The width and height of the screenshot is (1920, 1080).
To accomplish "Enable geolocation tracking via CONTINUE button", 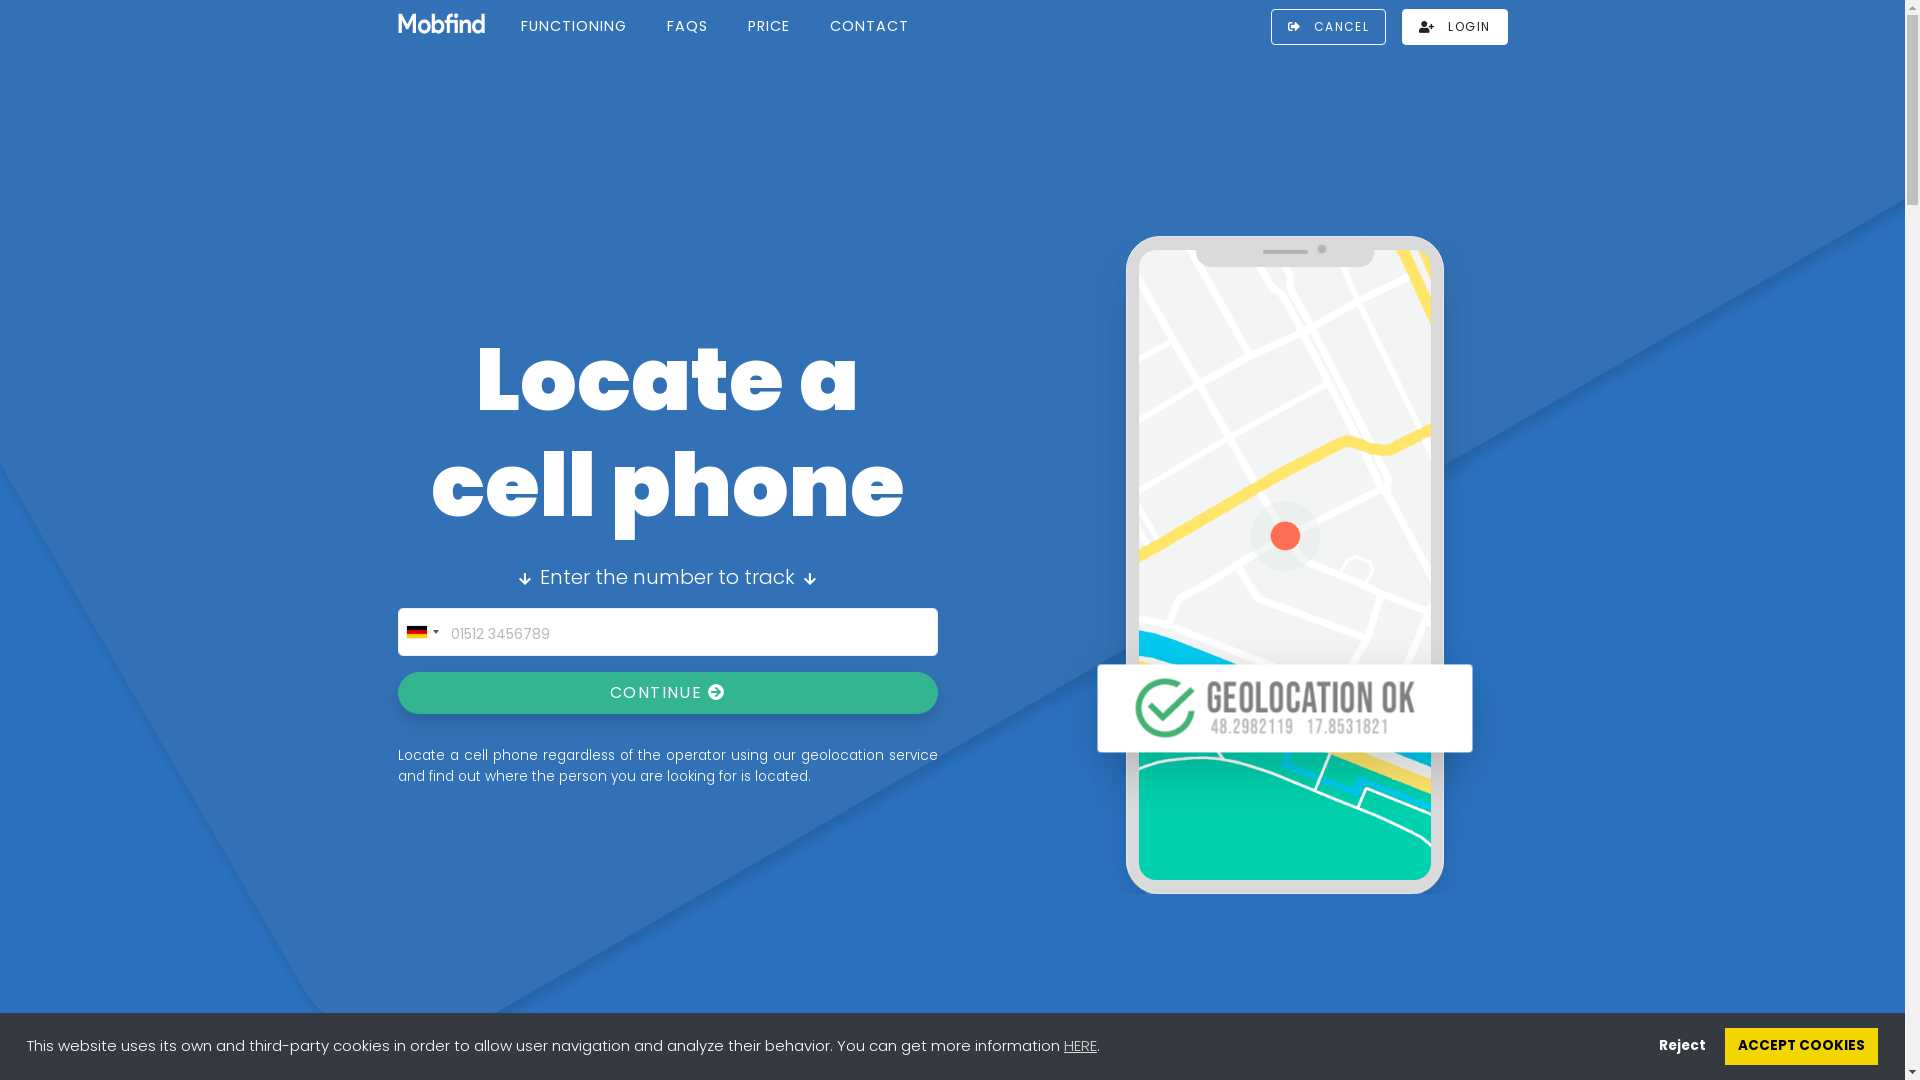I will point(666,692).
